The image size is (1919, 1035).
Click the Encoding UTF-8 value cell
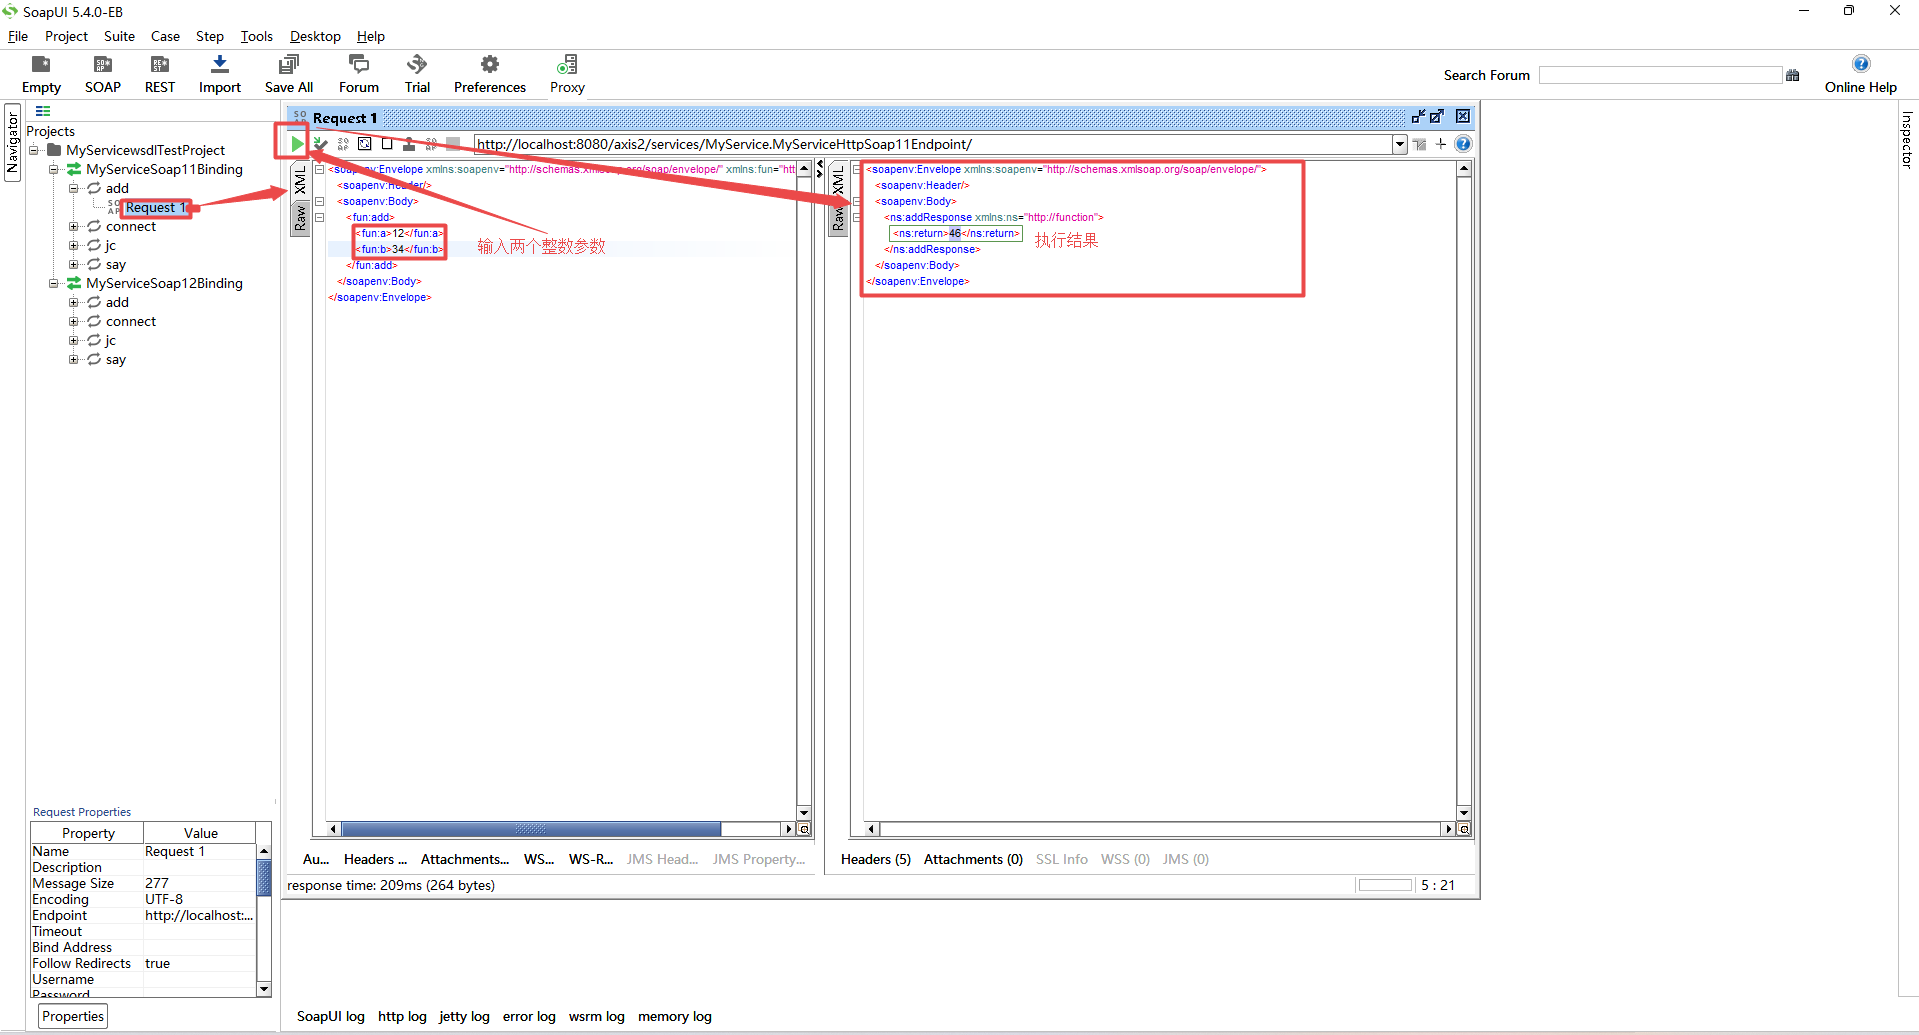click(x=200, y=899)
